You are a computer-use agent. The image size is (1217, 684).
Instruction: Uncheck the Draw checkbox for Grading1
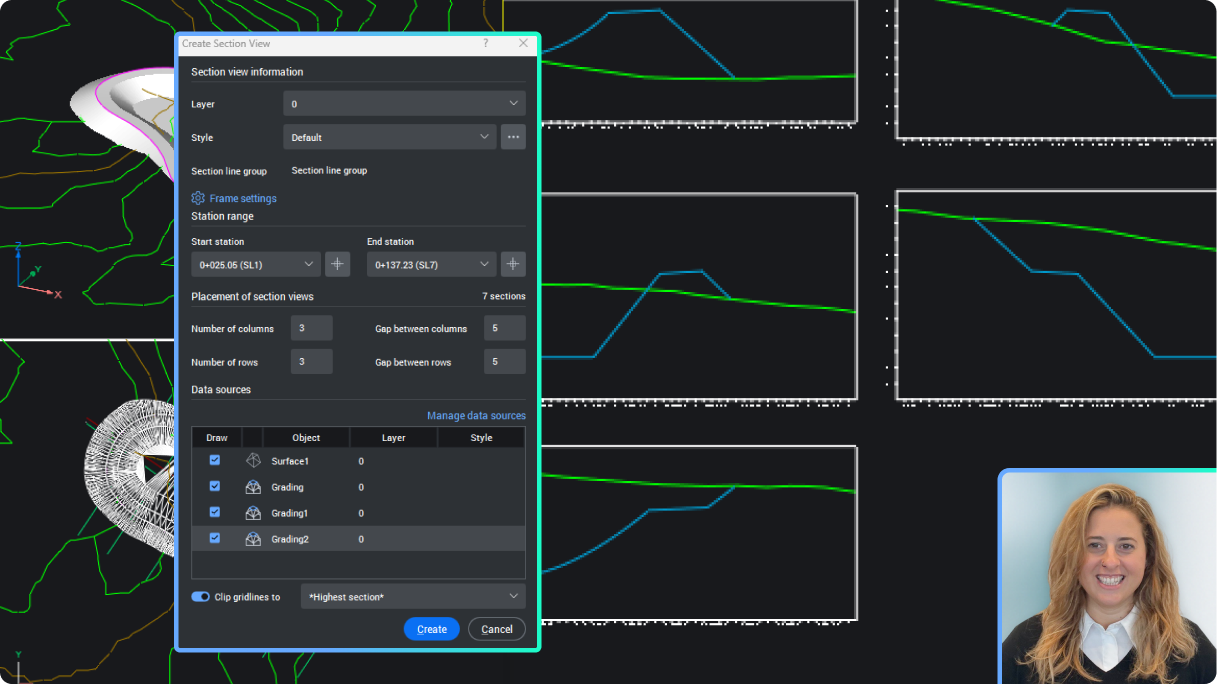coord(214,512)
